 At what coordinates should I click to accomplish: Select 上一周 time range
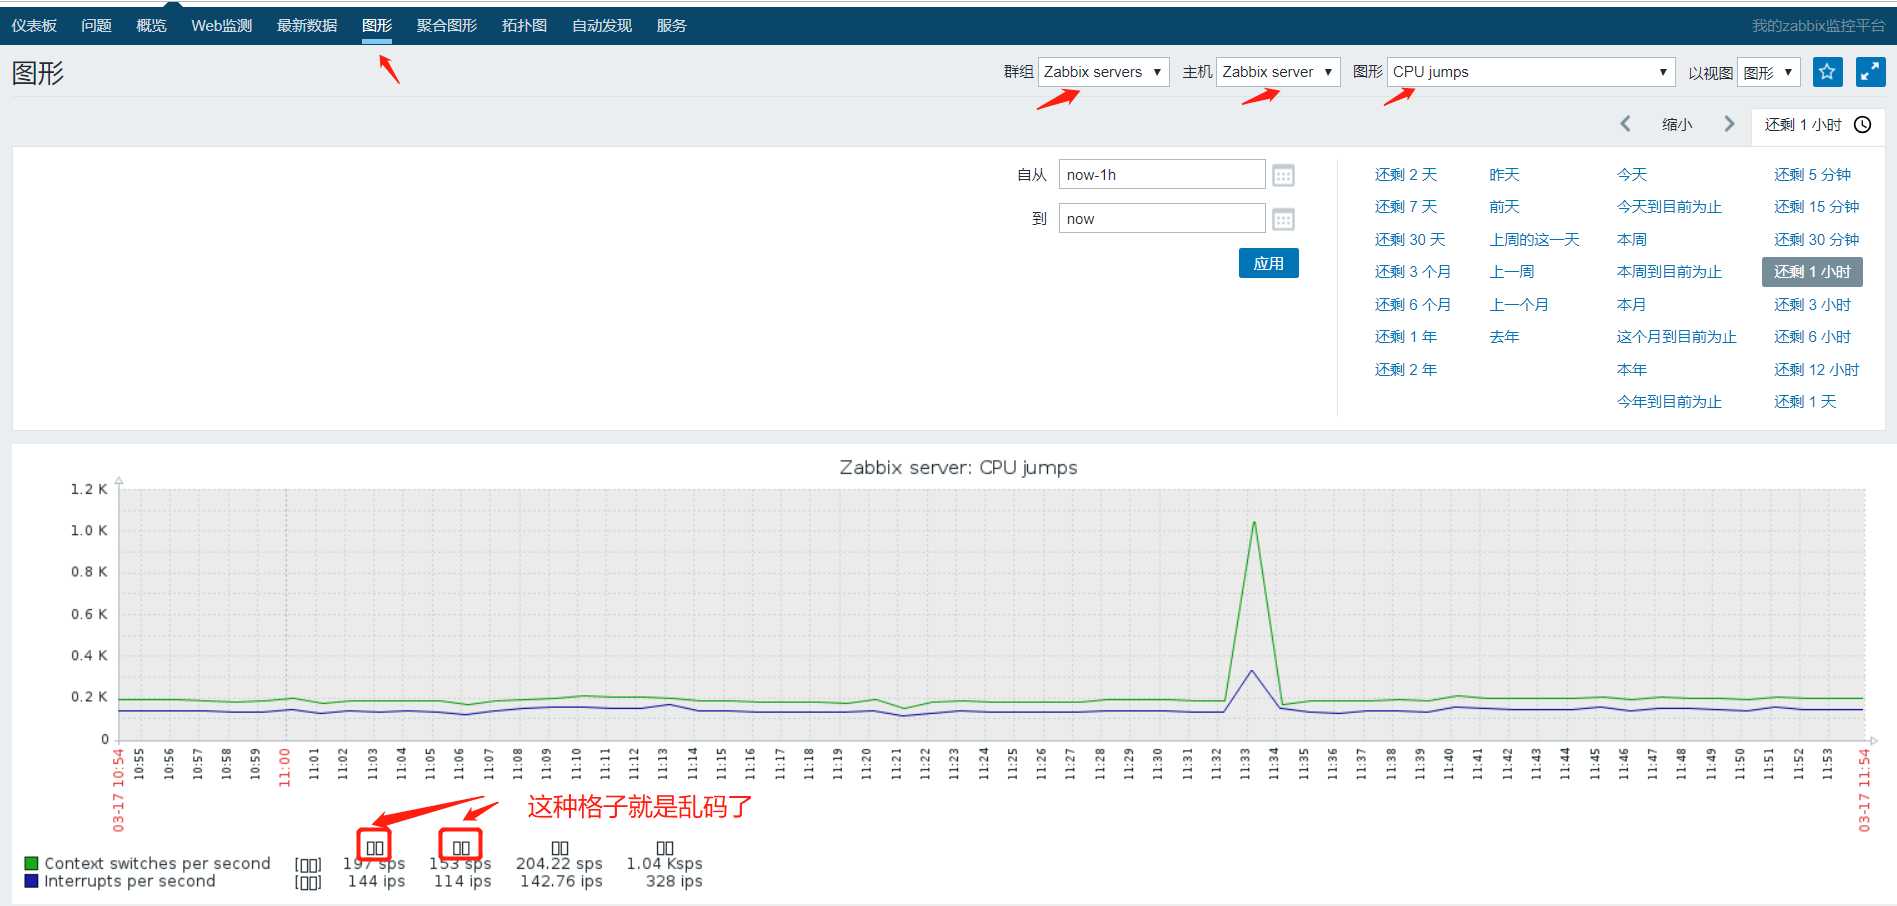coord(1512,271)
